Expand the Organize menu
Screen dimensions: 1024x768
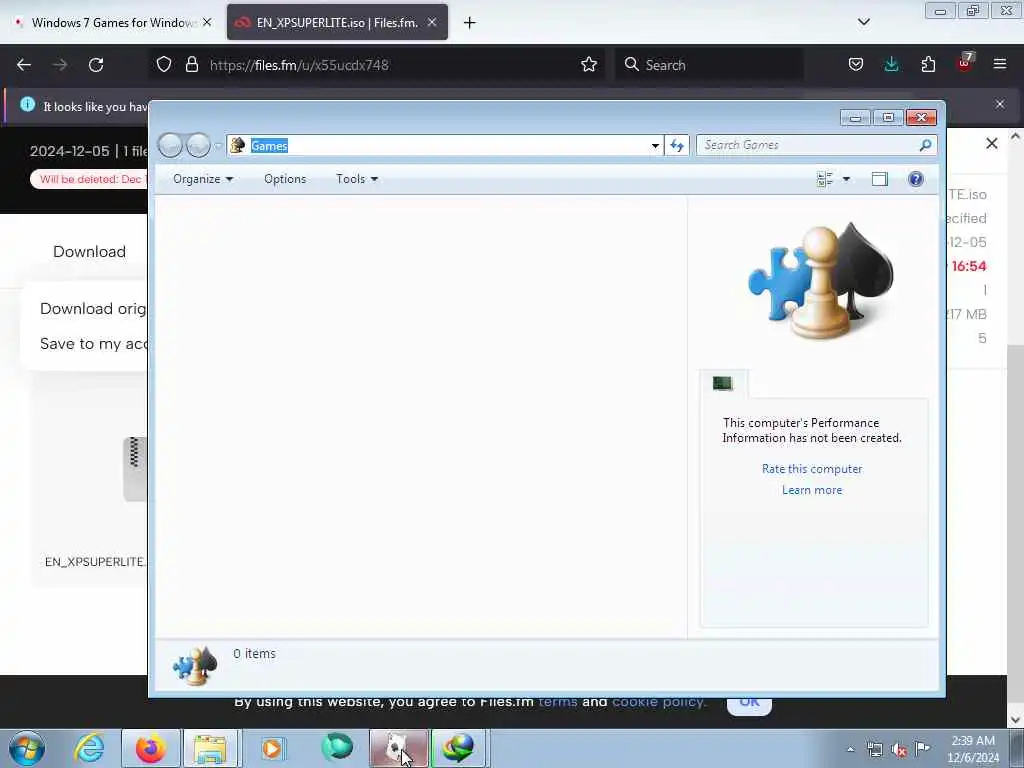point(203,179)
